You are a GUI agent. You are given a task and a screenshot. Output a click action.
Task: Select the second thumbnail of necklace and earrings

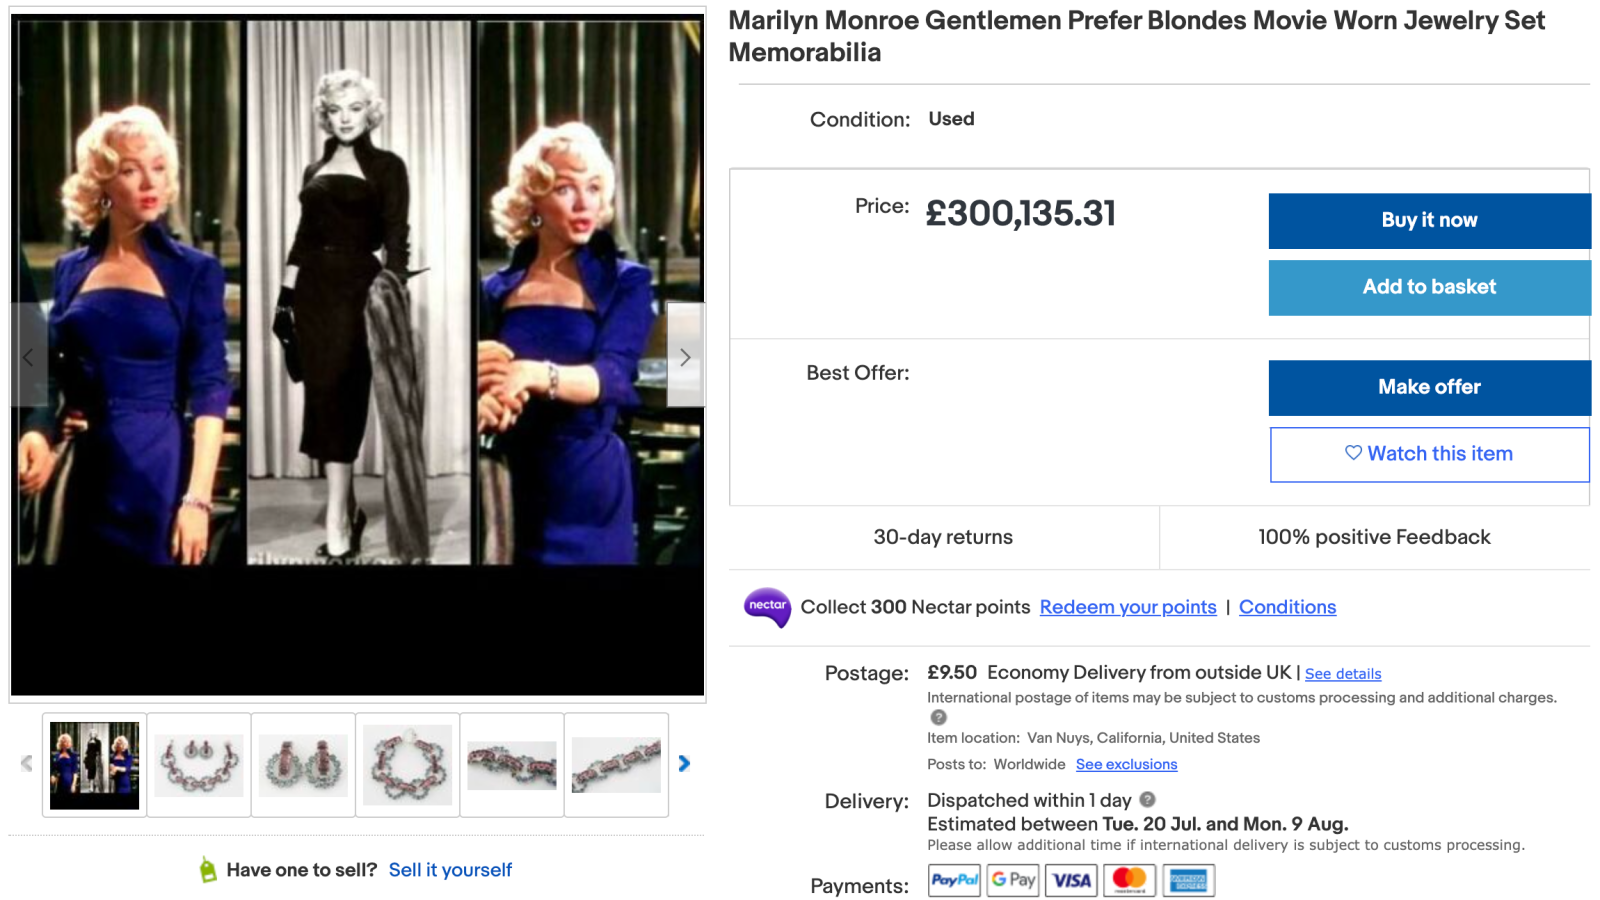click(x=199, y=765)
